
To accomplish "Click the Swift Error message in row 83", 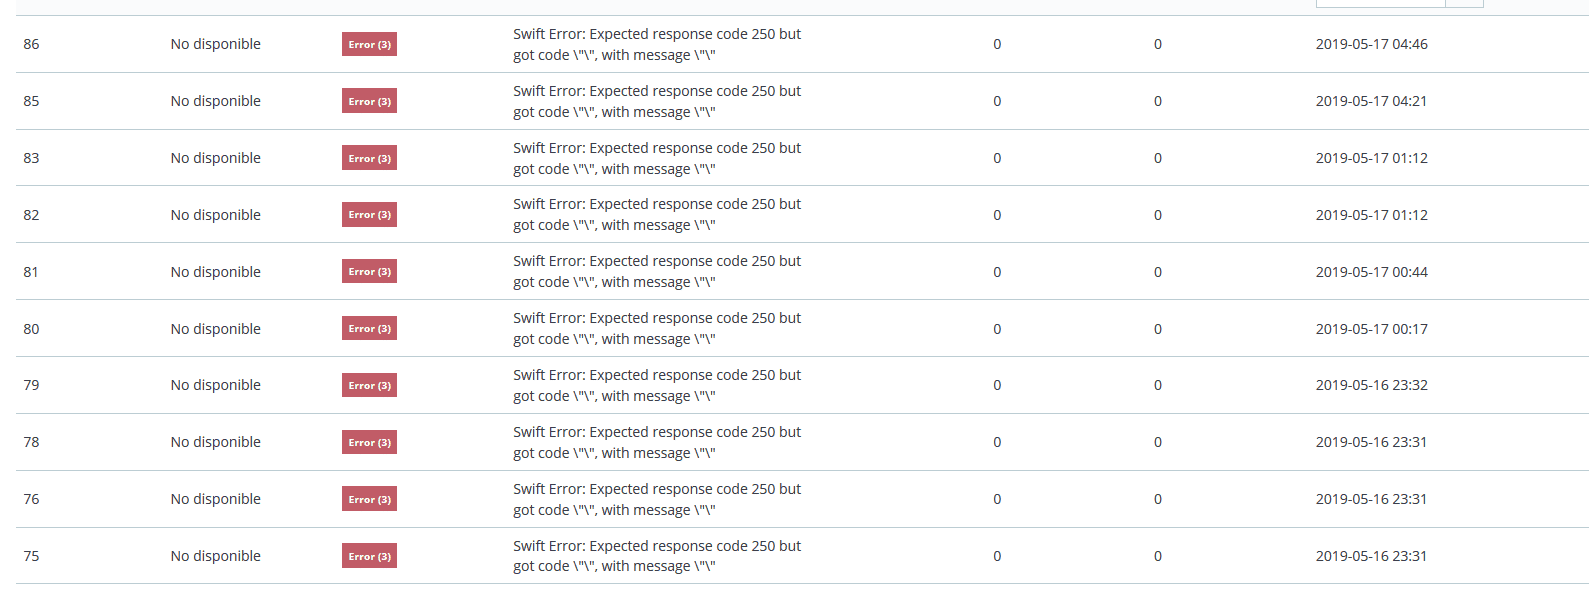I will click(657, 158).
